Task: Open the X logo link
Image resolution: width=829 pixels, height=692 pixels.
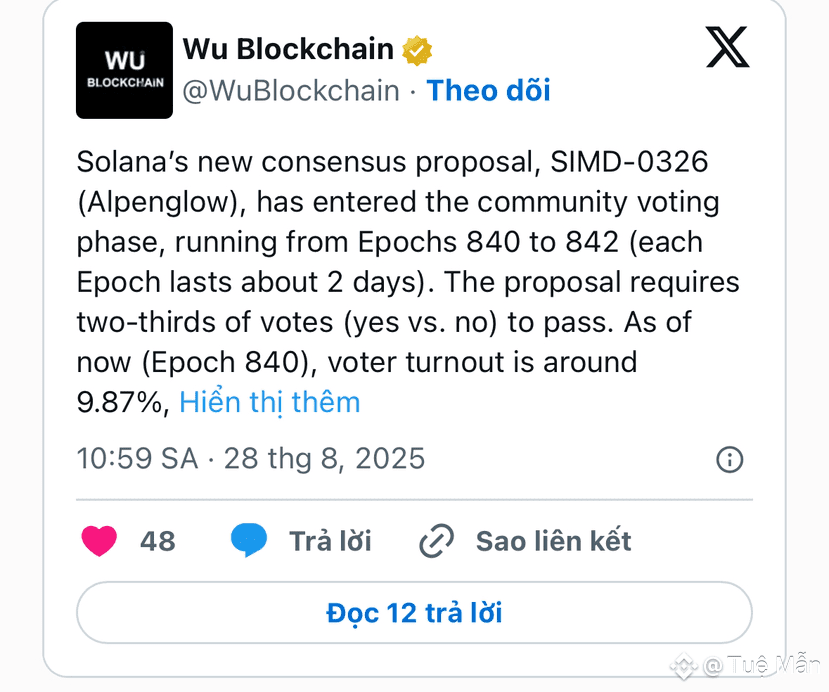Action: (x=727, y=47)
